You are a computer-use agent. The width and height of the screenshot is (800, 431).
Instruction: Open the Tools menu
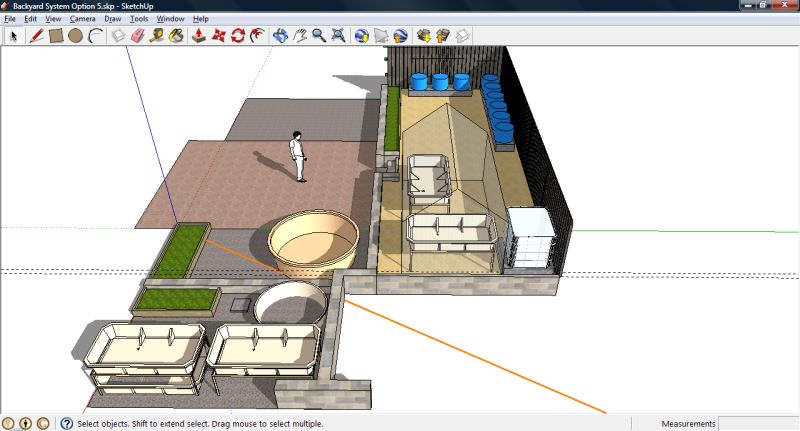(139, 19)
